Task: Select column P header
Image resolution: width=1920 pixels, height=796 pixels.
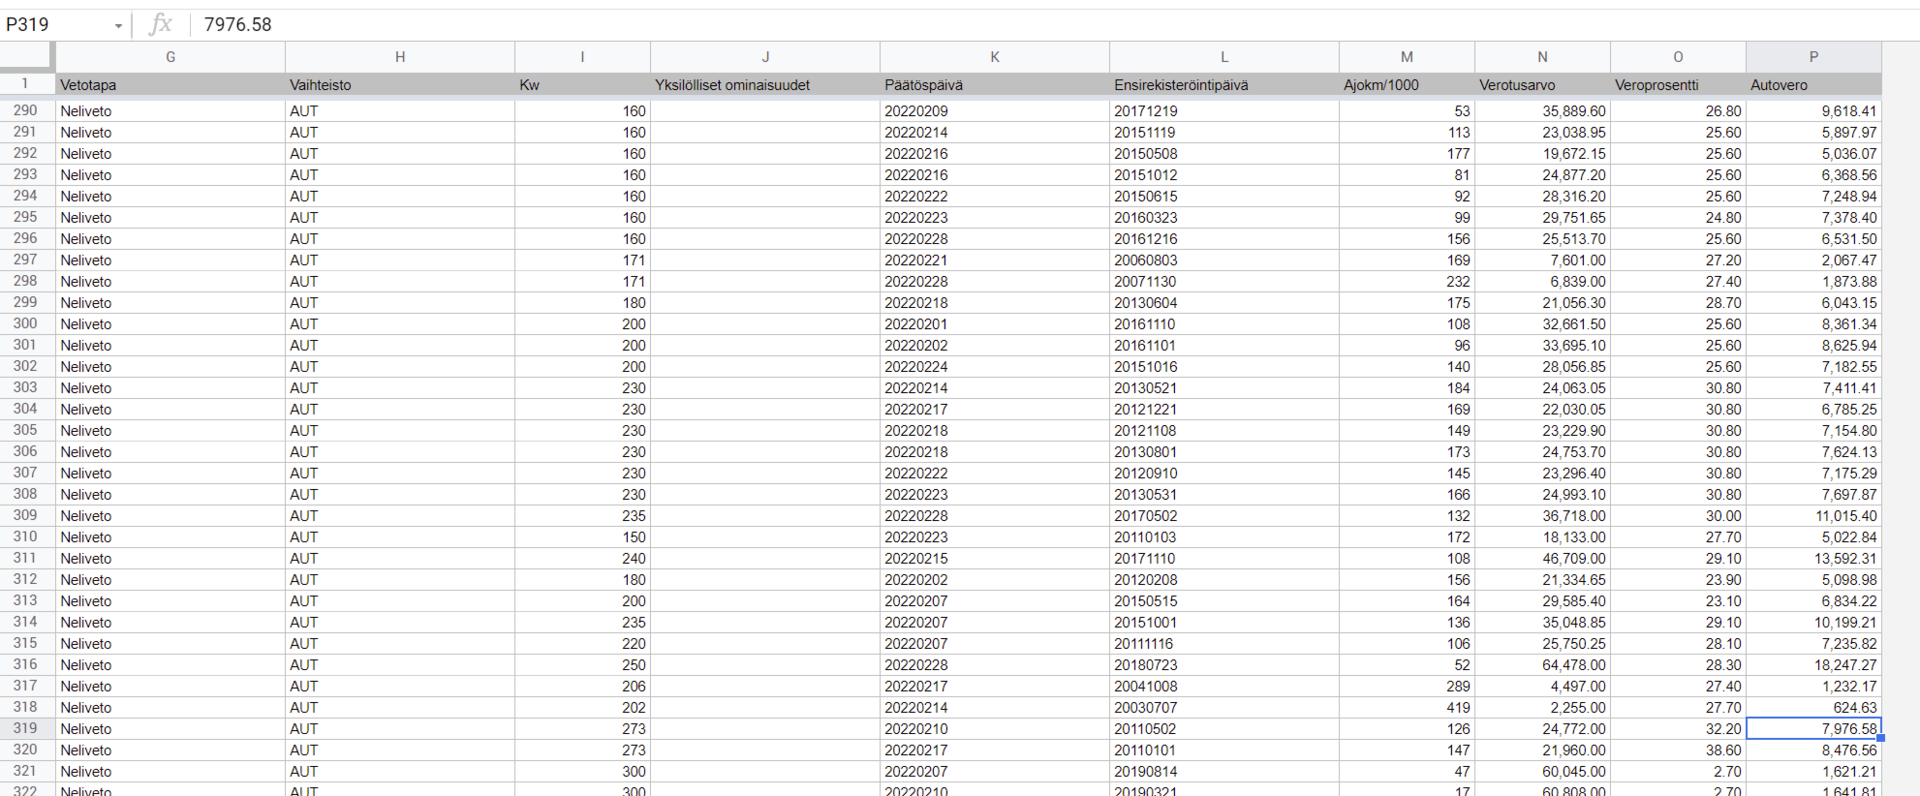Action: click(1813, 57)
